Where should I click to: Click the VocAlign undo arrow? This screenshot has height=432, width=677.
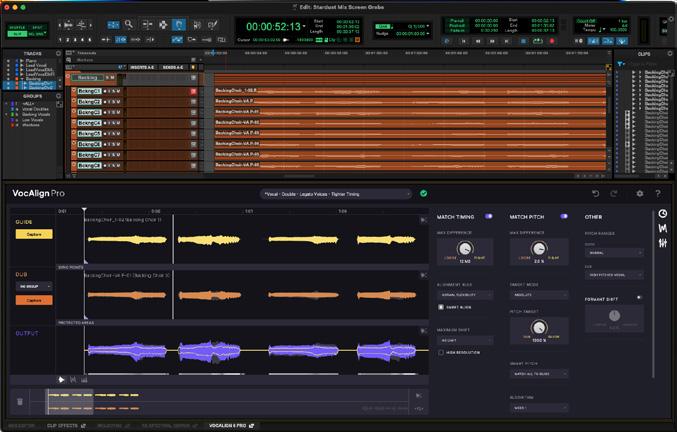tap(596, 193)
